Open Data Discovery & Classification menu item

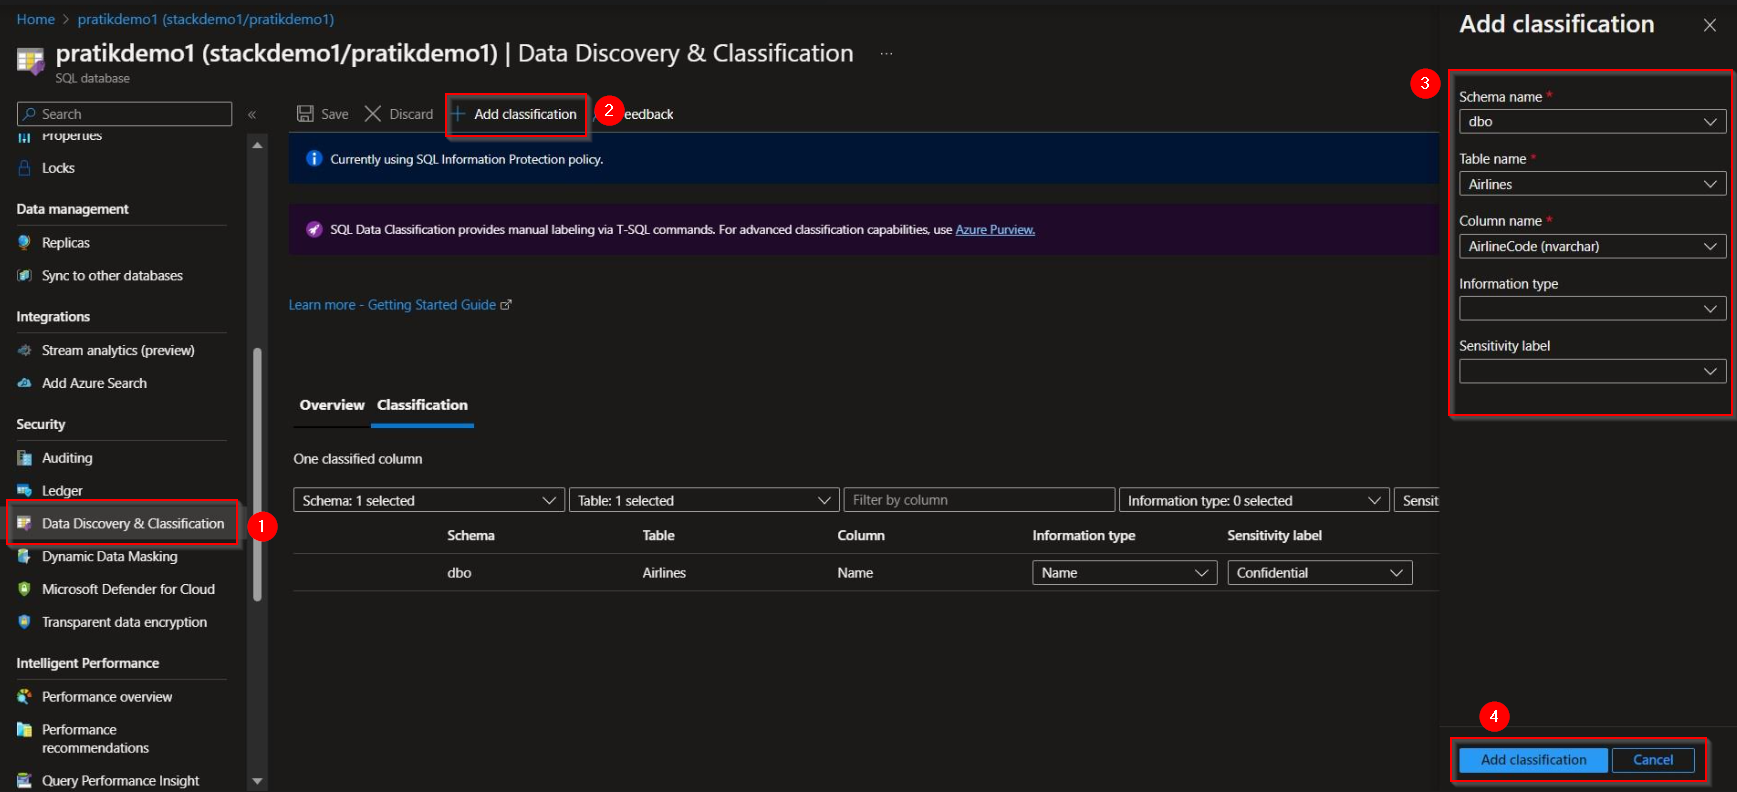[132, 524]
